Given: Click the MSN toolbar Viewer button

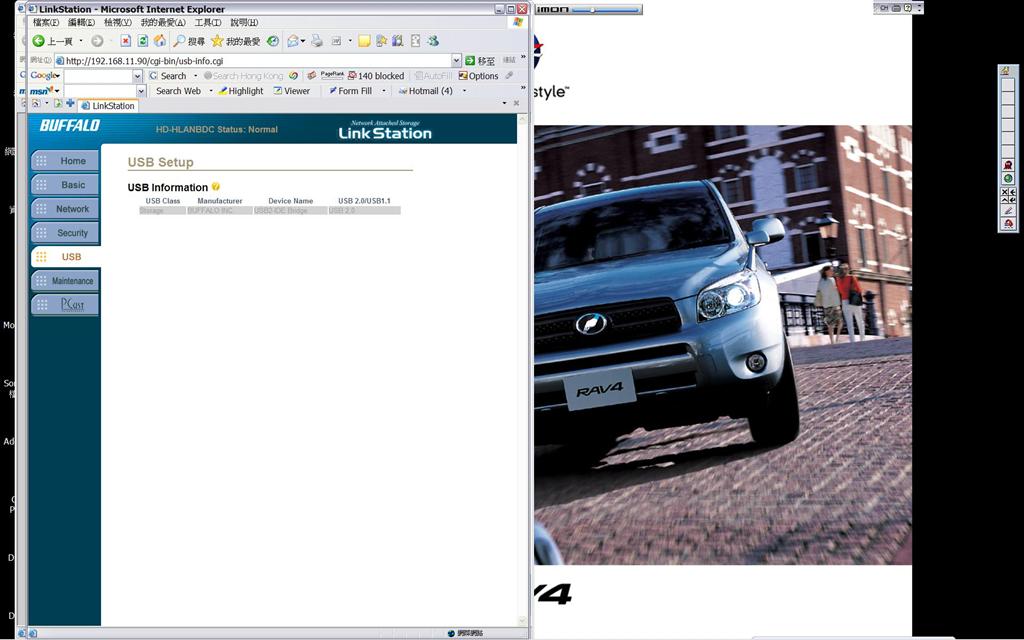Looking at the screenshot, I should (291, 91).
